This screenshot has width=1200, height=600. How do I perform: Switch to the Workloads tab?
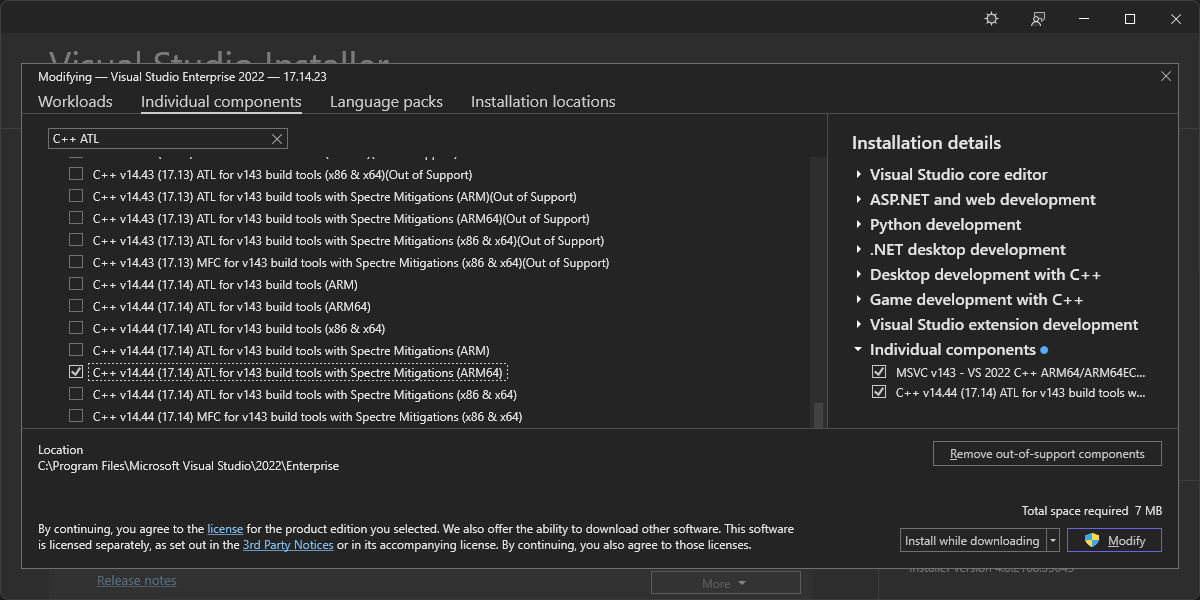75,102
